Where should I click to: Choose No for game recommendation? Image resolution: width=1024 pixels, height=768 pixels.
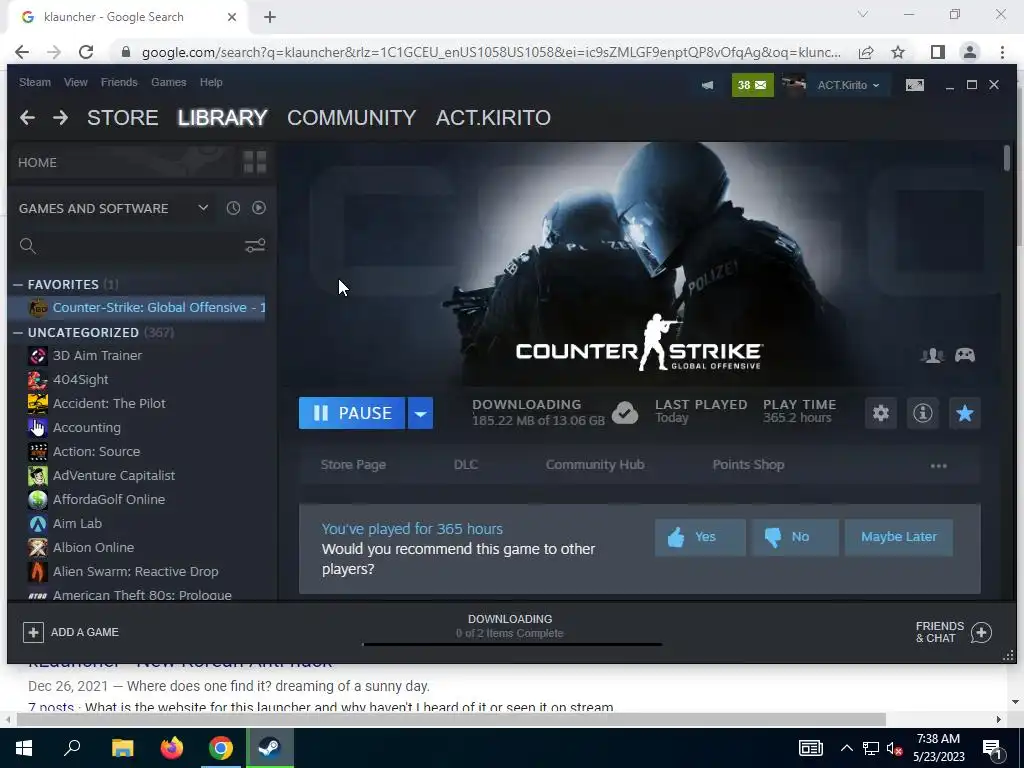coord(794,537)
